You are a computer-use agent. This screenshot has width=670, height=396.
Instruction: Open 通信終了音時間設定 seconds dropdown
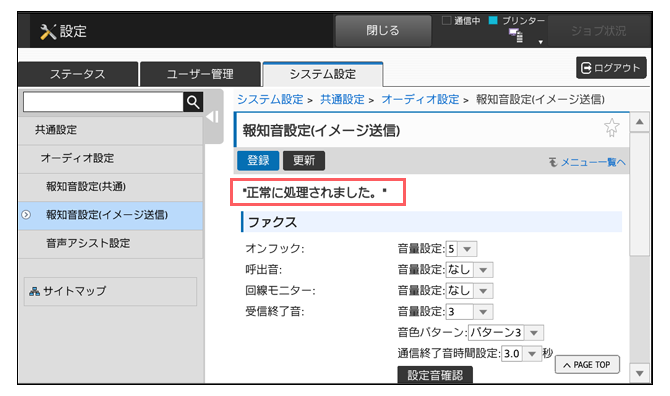point(521,354)
